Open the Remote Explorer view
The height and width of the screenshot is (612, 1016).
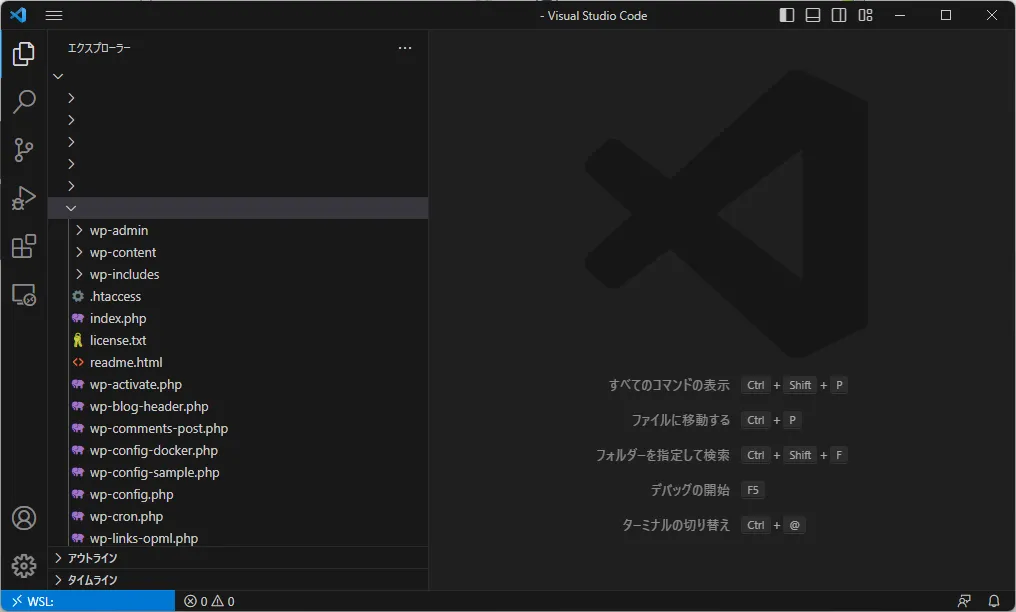point(24,295)
